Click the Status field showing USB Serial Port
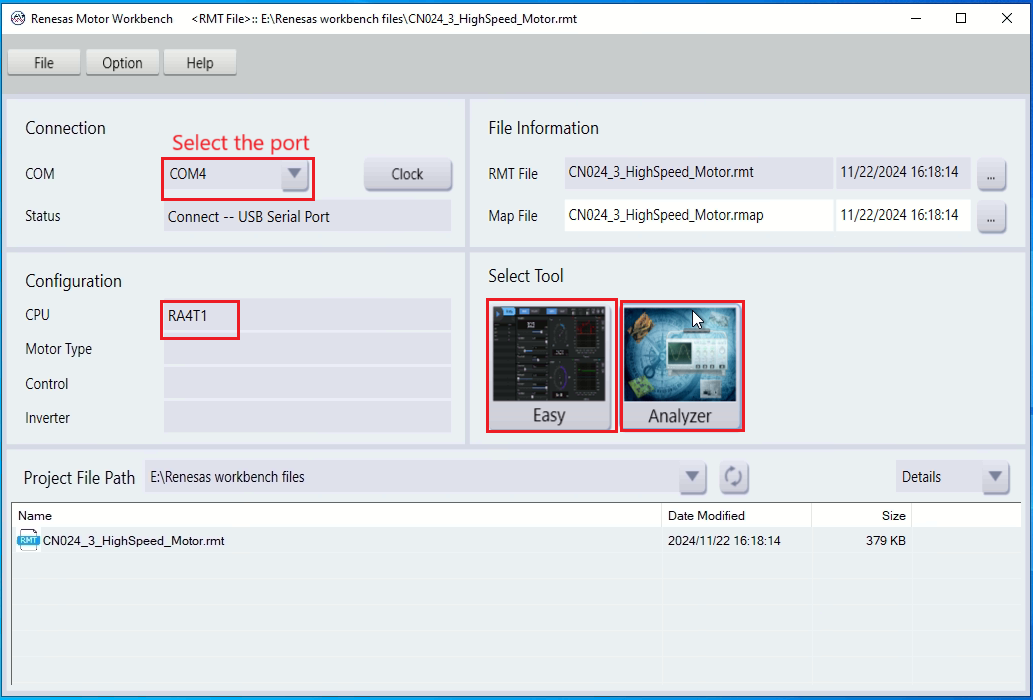 click(x=307, y=216)
